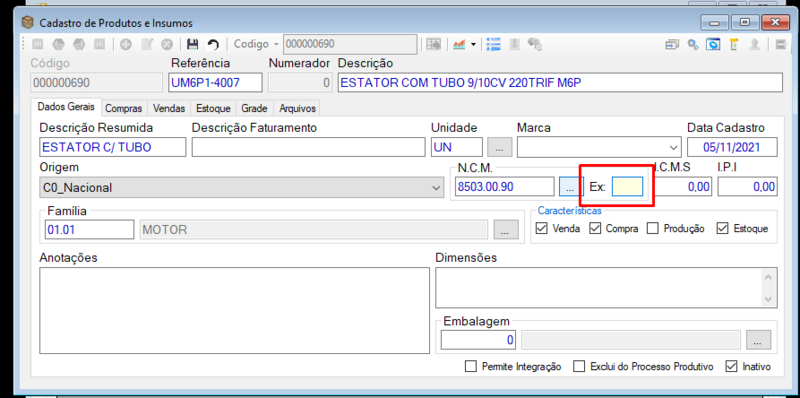800x398 pixels.
Task: Click the box icon in window title bar
Action: 28,22
